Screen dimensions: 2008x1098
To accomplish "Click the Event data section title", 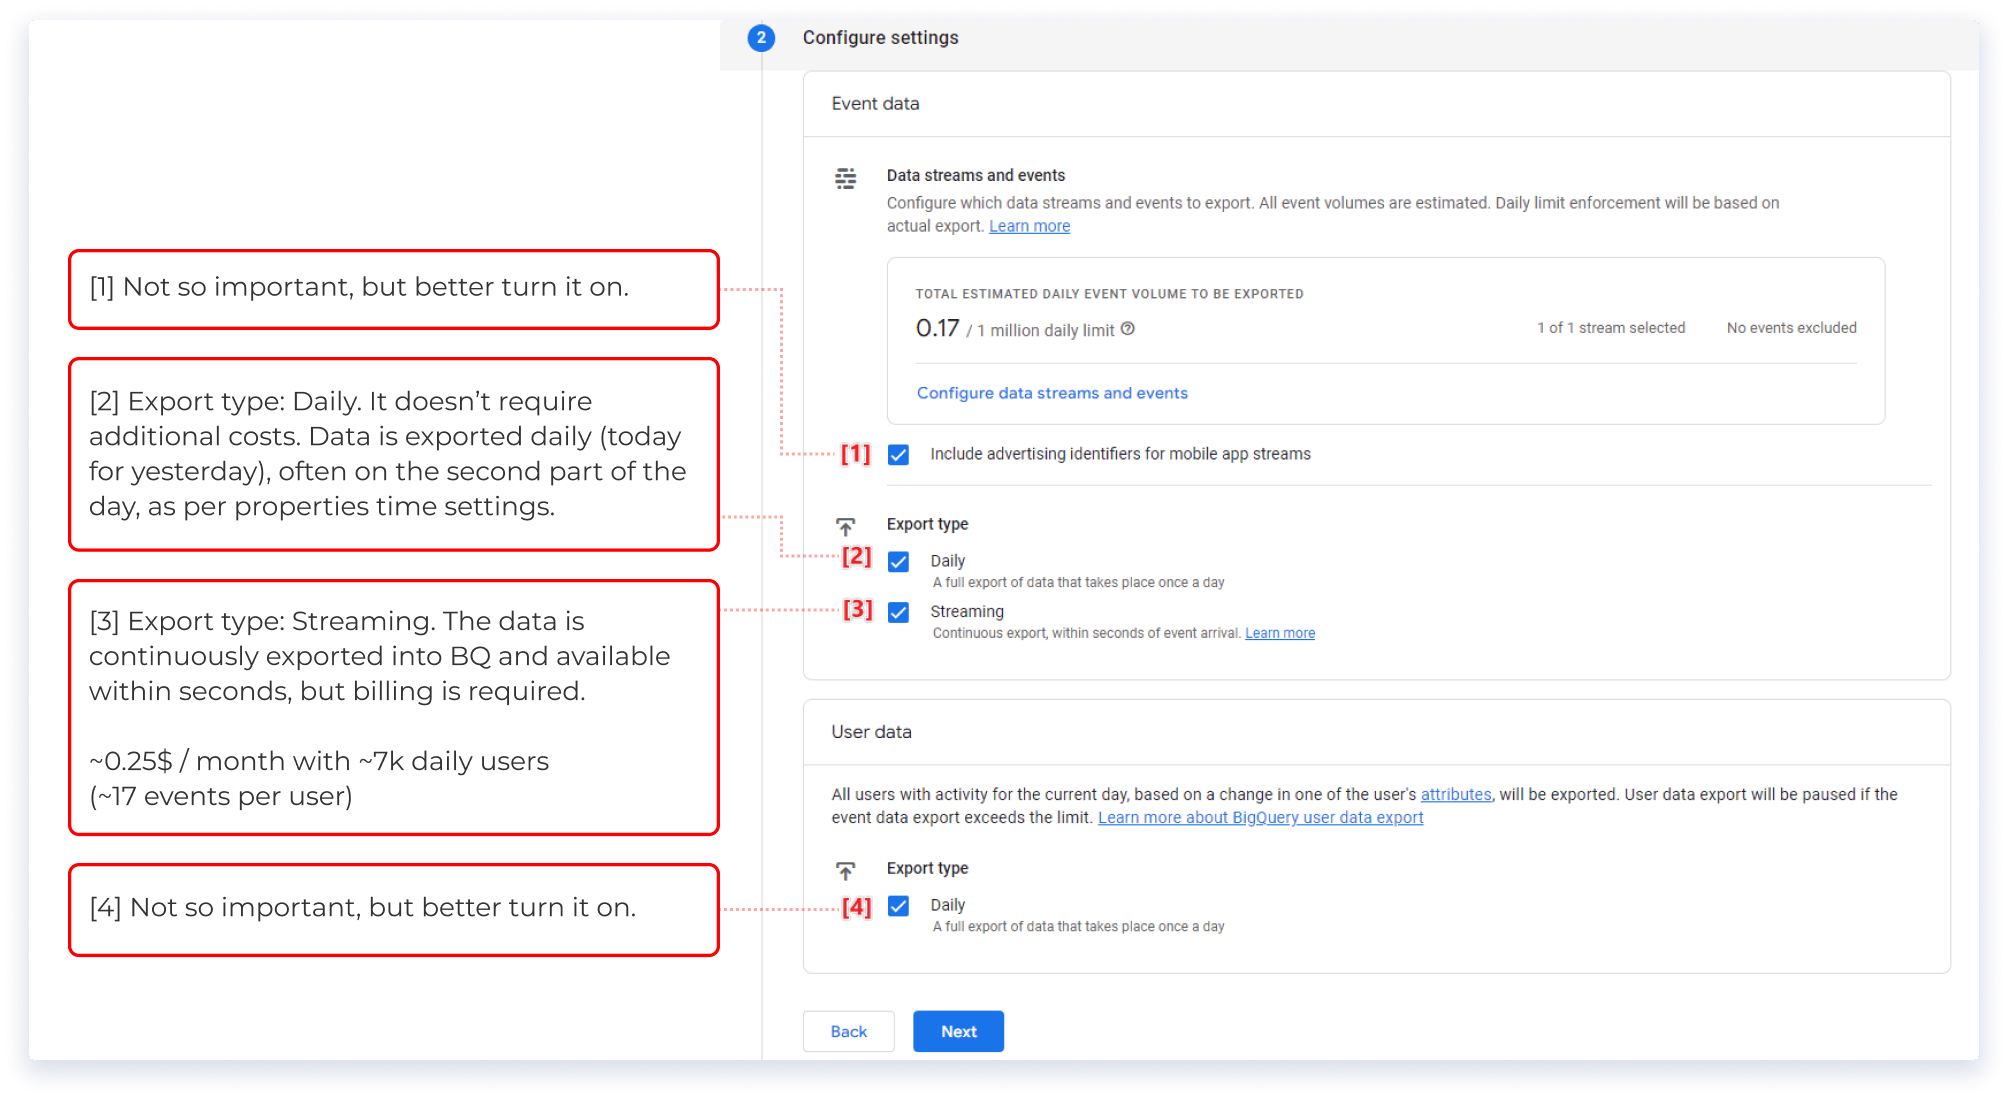I will (875, 103).
